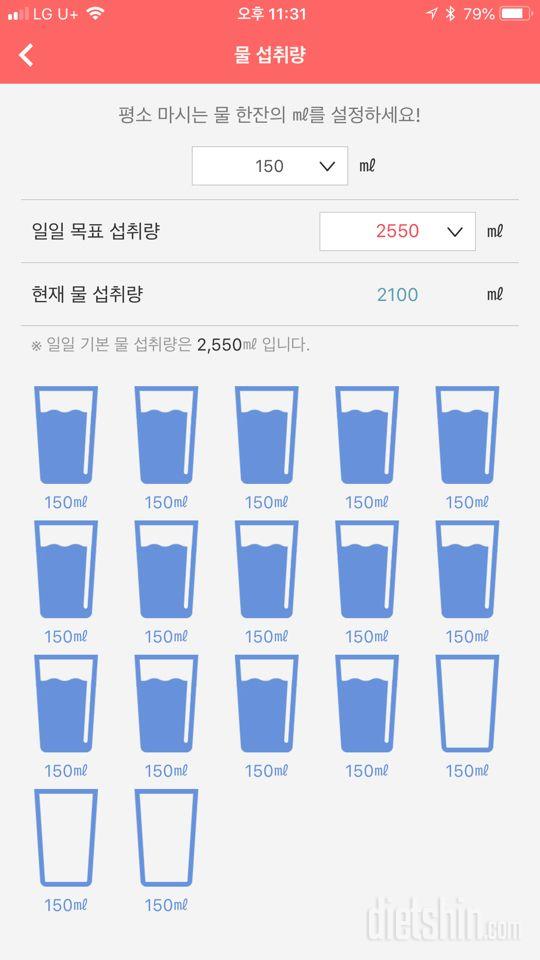Fill the last empty glass in the bottom row
Image resolution: width=540 pixels, height=960 pixels.
pos(166,838)
